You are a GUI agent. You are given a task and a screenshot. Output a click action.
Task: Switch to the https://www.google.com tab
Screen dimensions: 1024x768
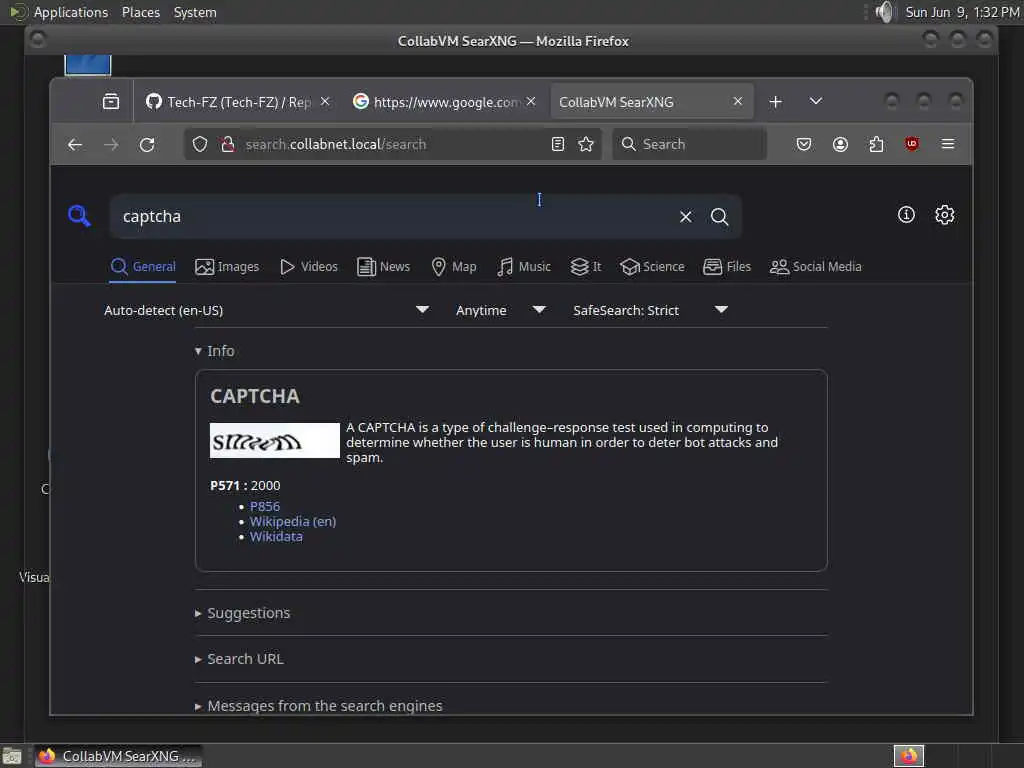coord(444,102)
